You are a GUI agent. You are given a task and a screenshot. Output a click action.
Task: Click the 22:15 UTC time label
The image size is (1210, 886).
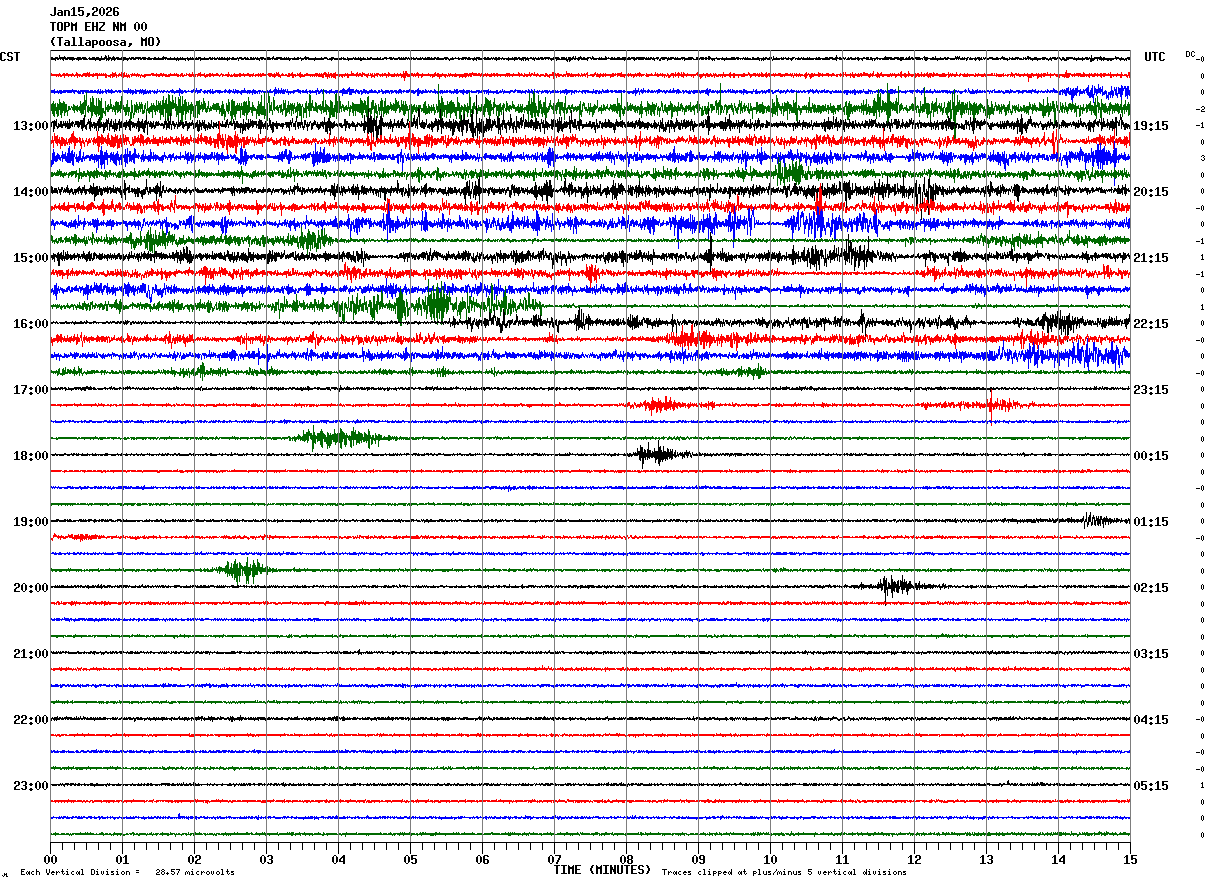(1151, 324)
